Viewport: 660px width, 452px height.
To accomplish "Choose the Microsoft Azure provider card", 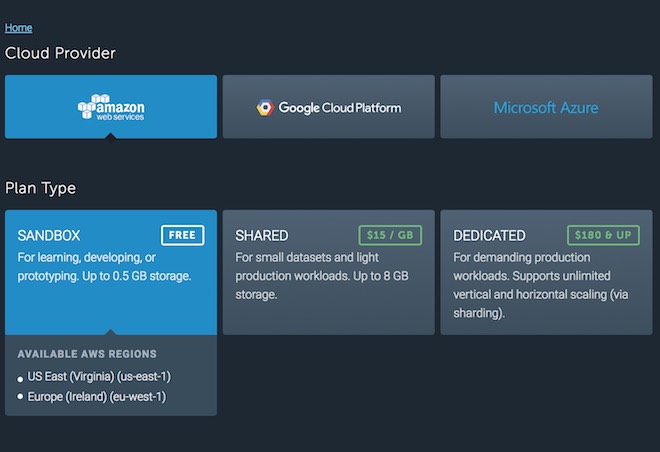I will point(546,107).
